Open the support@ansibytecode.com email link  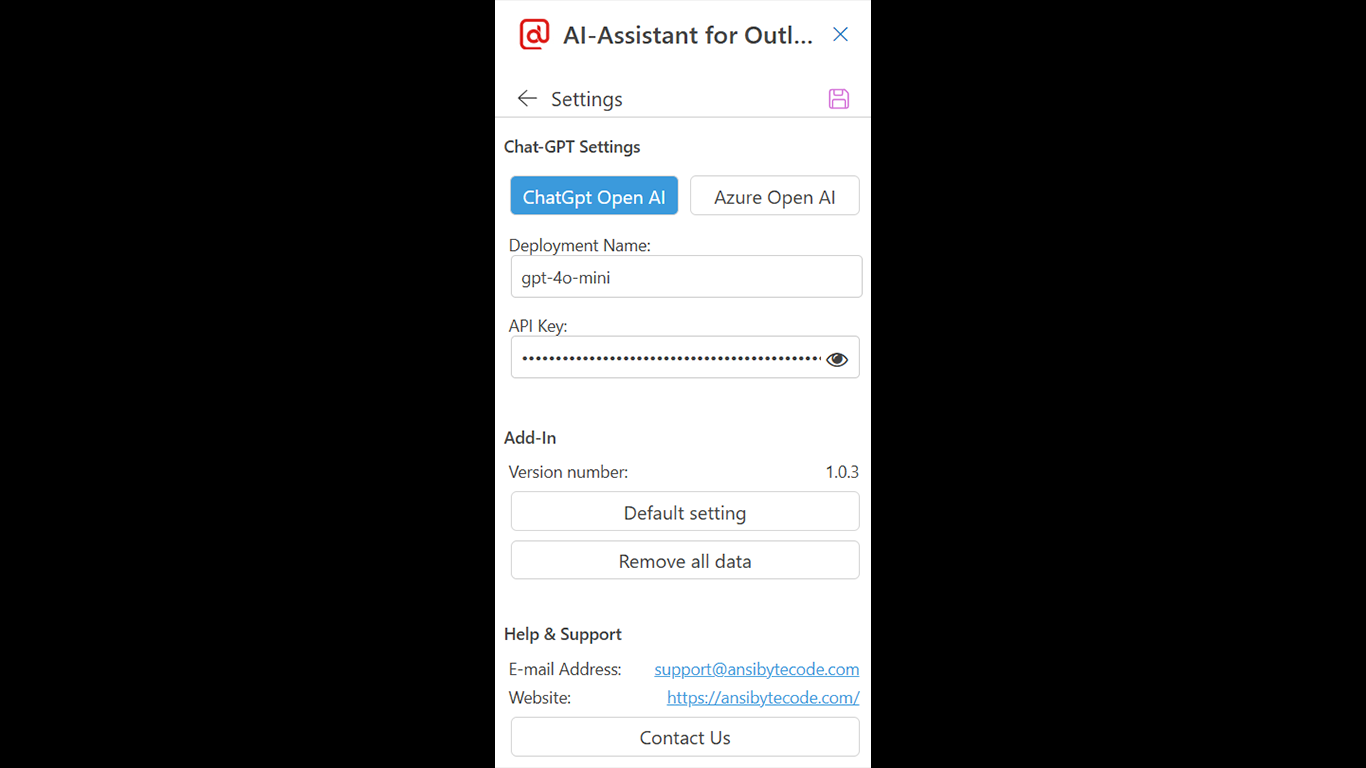757,669
